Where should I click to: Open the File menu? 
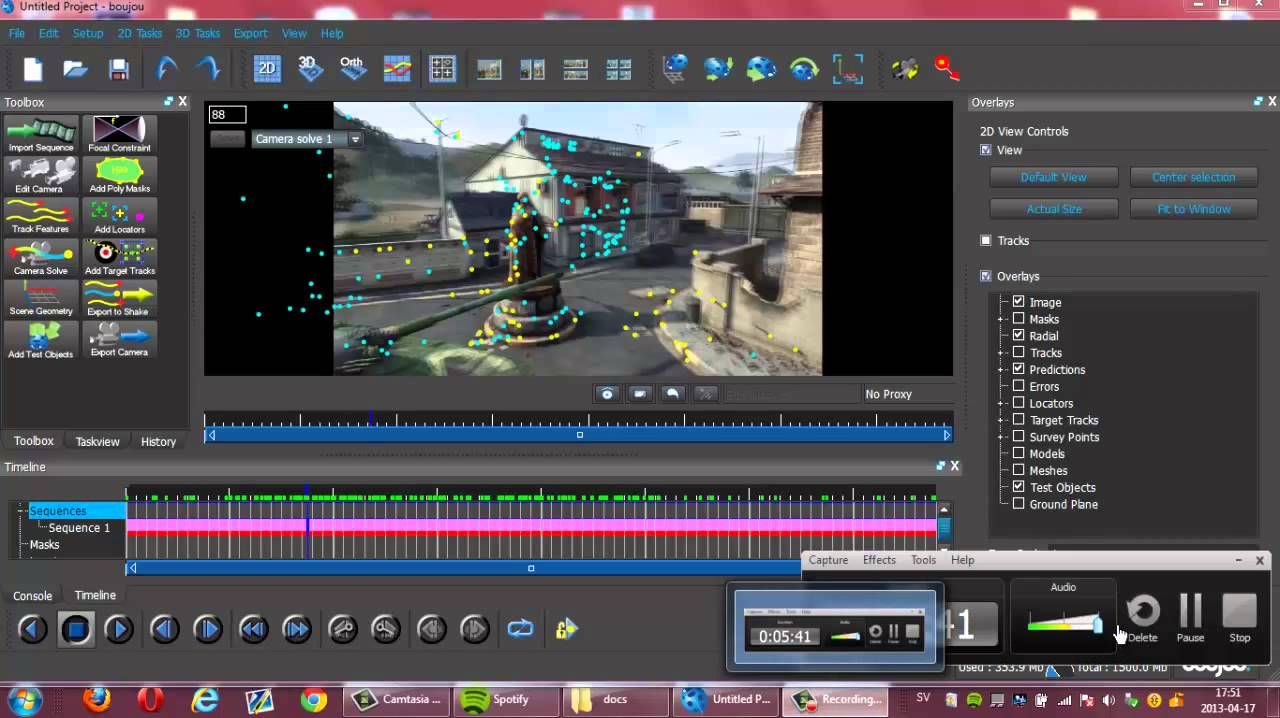[17, 33]
